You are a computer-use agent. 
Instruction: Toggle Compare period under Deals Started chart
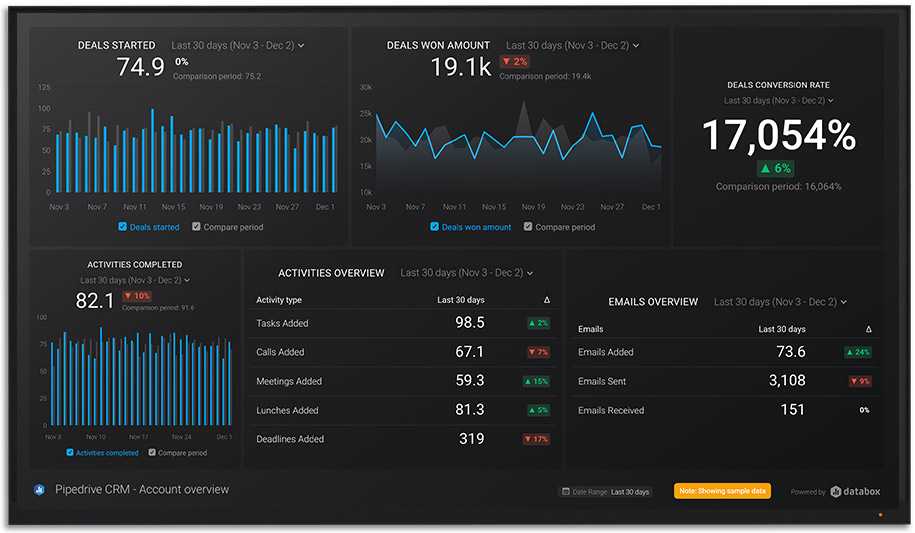(196, 227)
